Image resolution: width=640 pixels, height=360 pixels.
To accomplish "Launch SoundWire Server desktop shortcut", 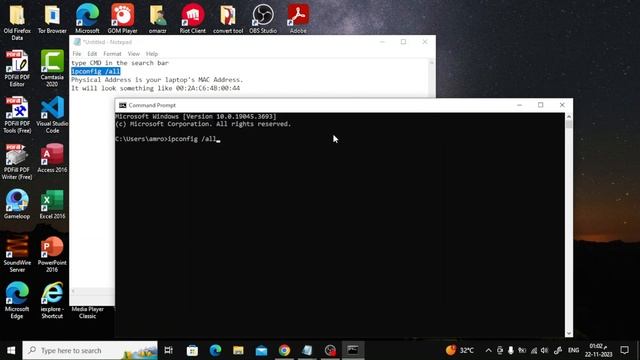I will [x=17, y=254].
